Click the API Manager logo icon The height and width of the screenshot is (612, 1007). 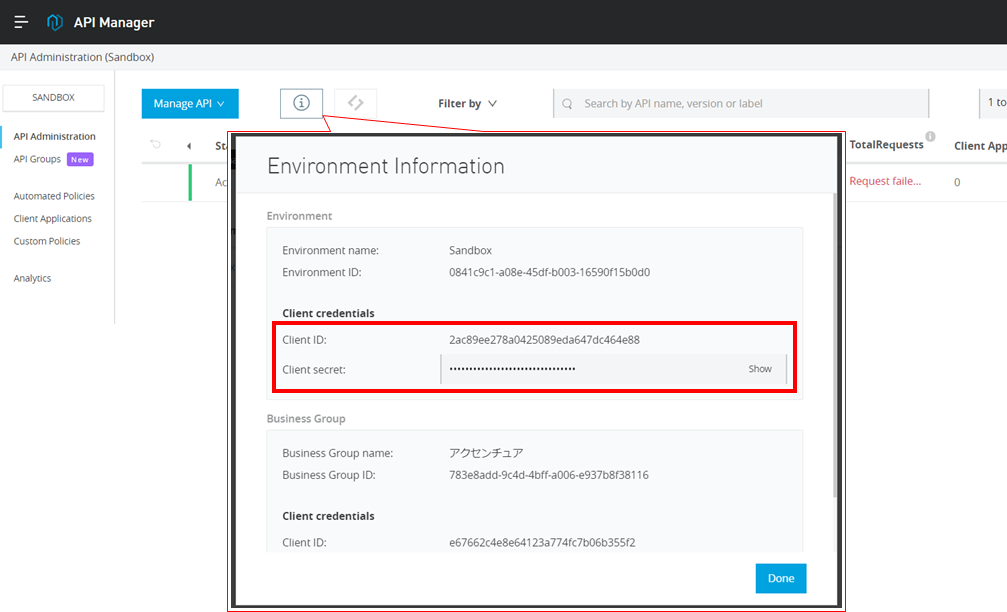pyautogui.click(x=55, y=22)
